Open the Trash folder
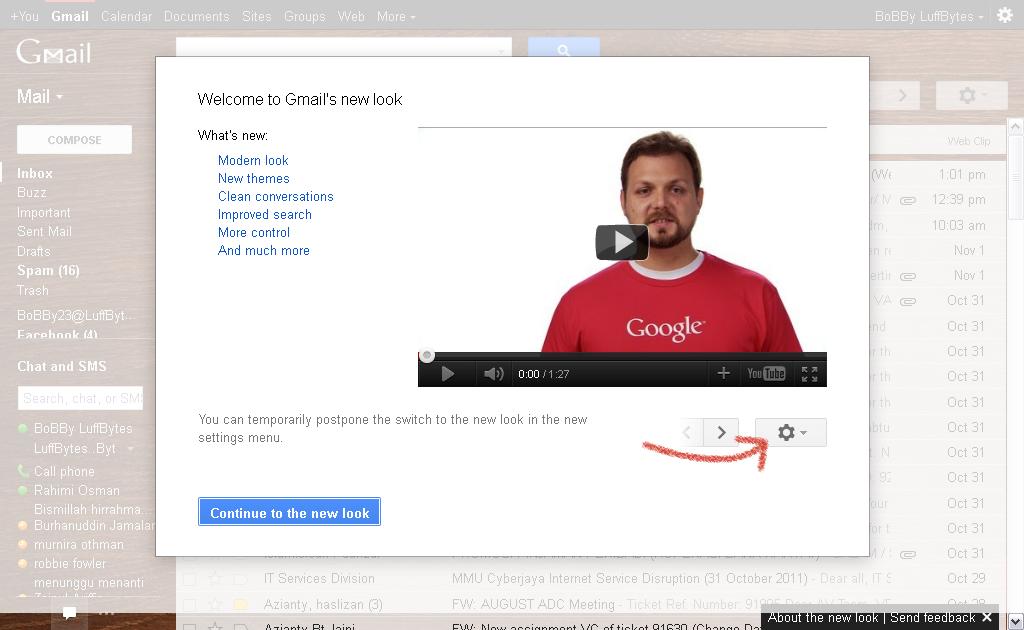Image resolution: width=1024 pixels, height=630 pixels. tap(33, 290)
